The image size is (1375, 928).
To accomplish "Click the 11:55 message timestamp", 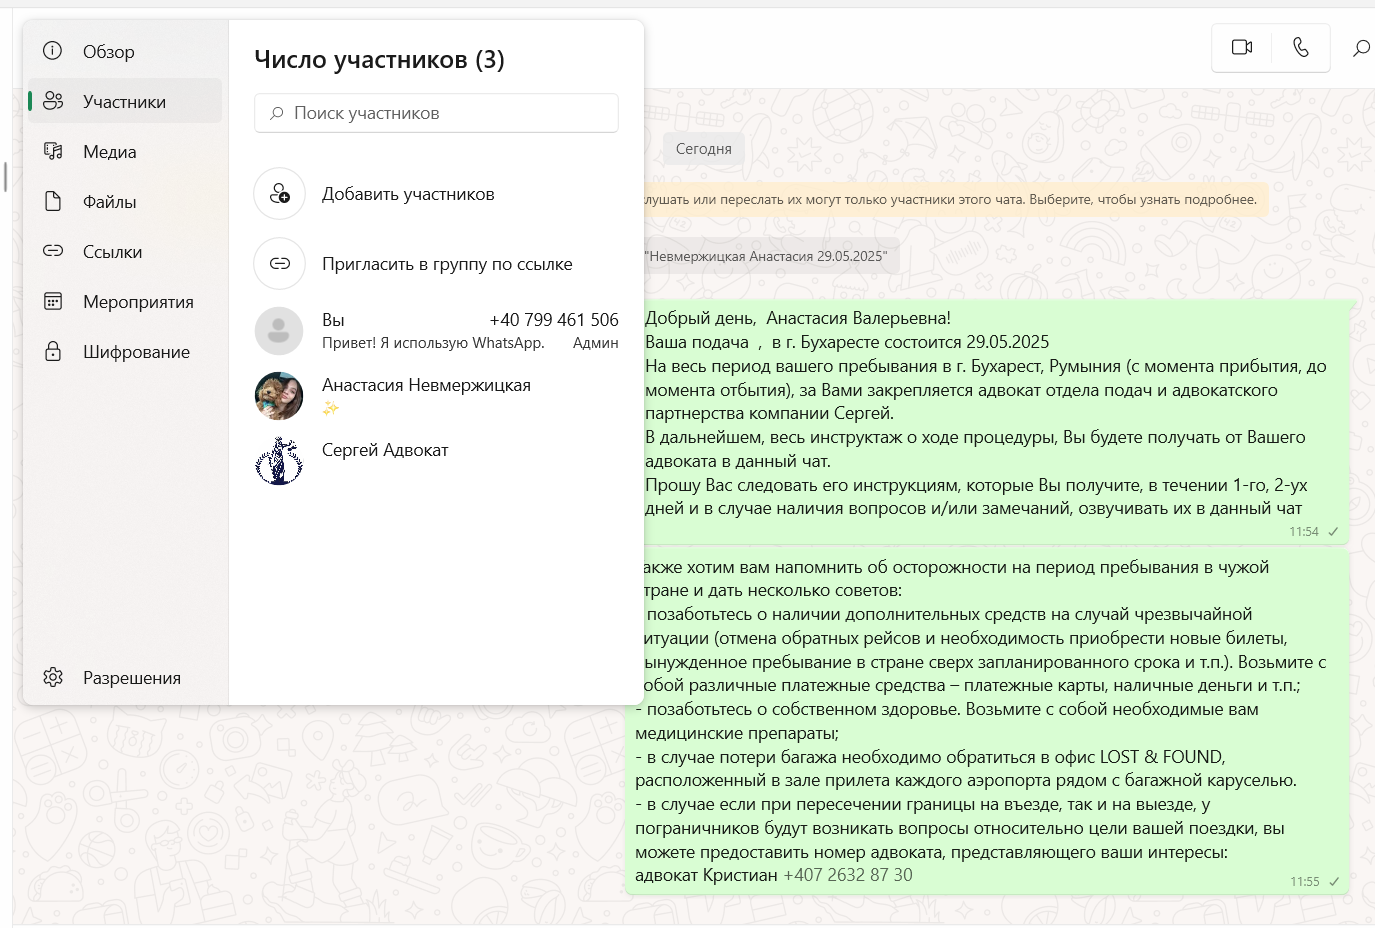I will click(1304, 882).
